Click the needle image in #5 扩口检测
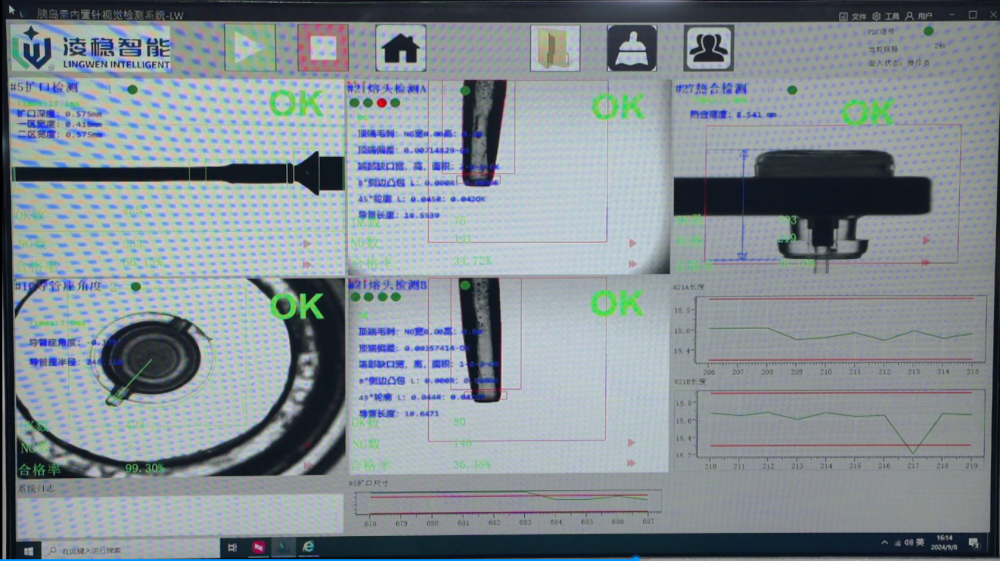 179,173
